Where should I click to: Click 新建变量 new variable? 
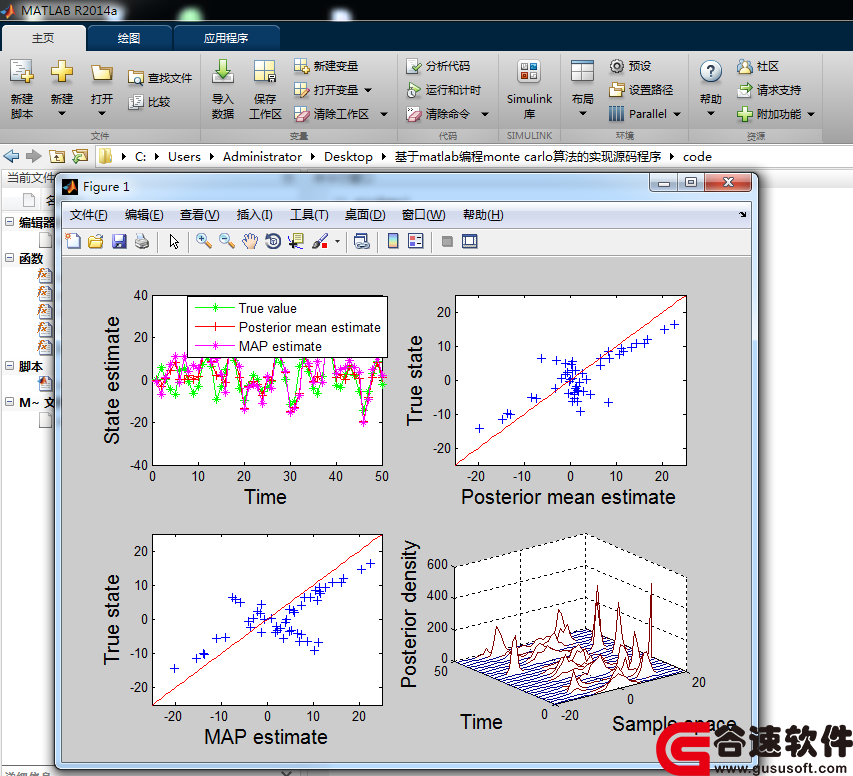(326, 66)
